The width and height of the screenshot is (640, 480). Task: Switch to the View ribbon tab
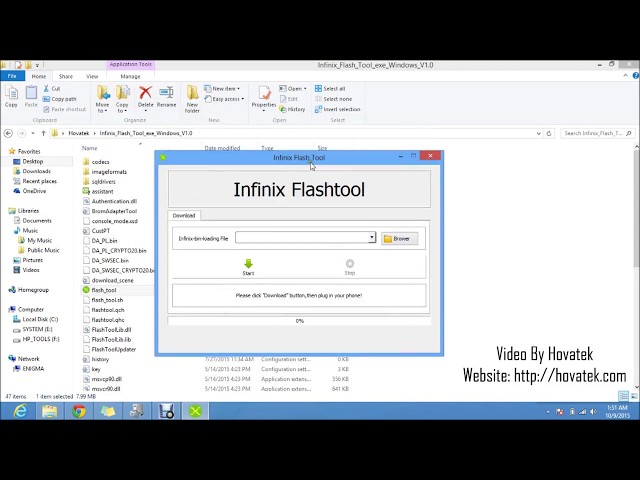92,76
